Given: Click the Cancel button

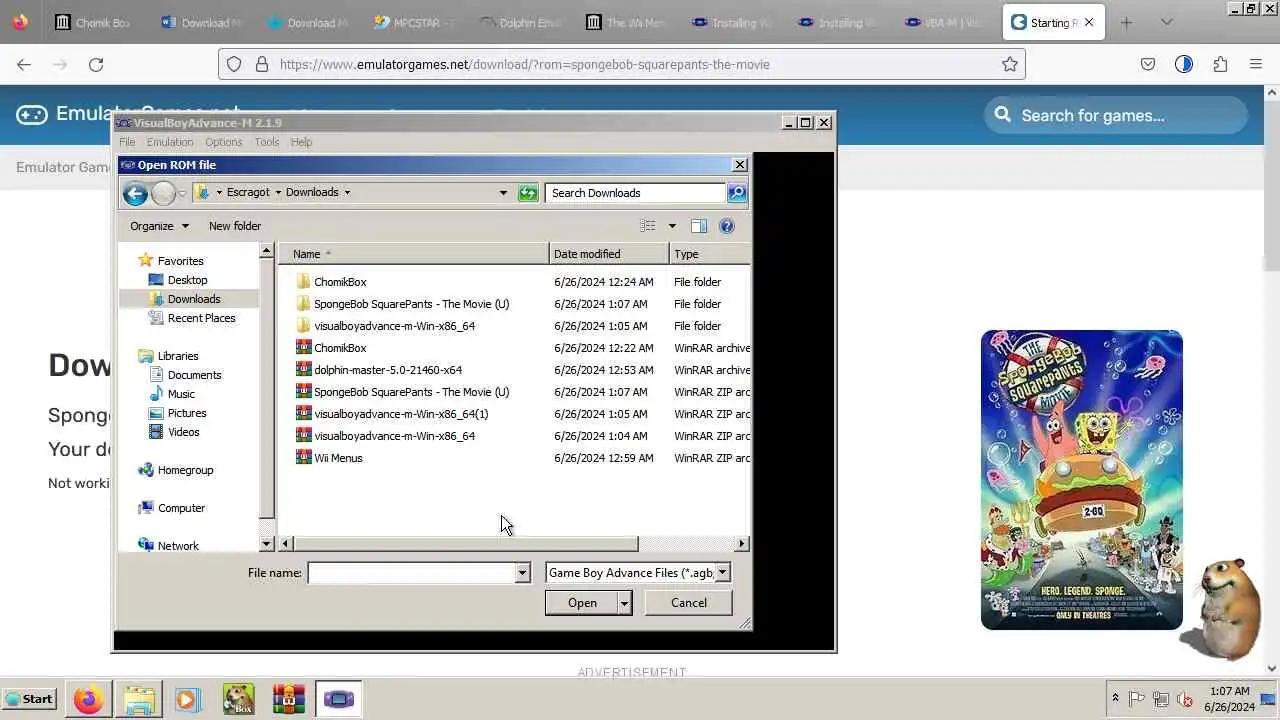Looking at the screenshot, I should coord(688,603).
